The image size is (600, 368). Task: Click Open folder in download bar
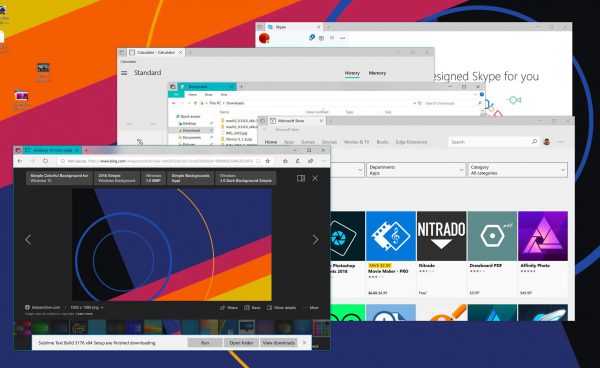click(x=241, y=343)
